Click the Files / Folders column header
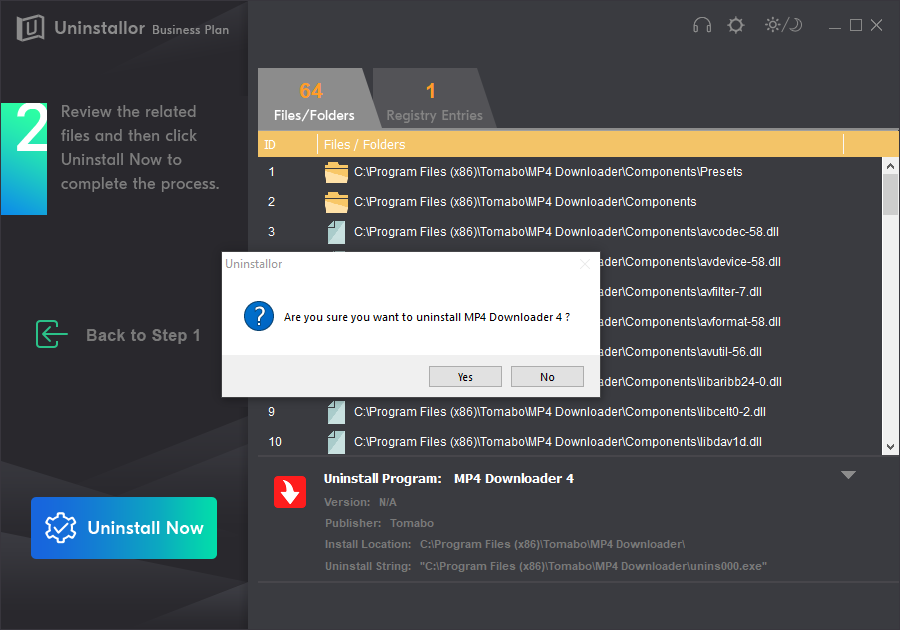The image size is (900, 630). pos(364,145)
